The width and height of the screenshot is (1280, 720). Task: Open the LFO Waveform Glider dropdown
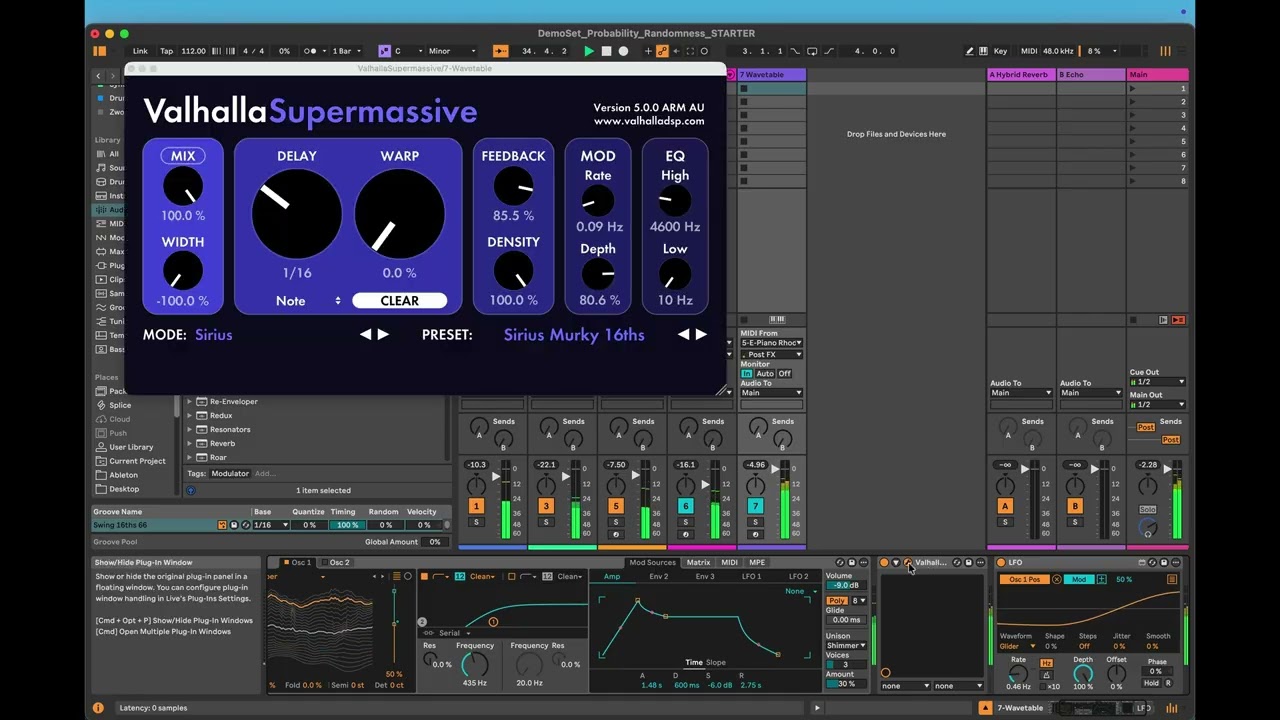(1017, 647)
